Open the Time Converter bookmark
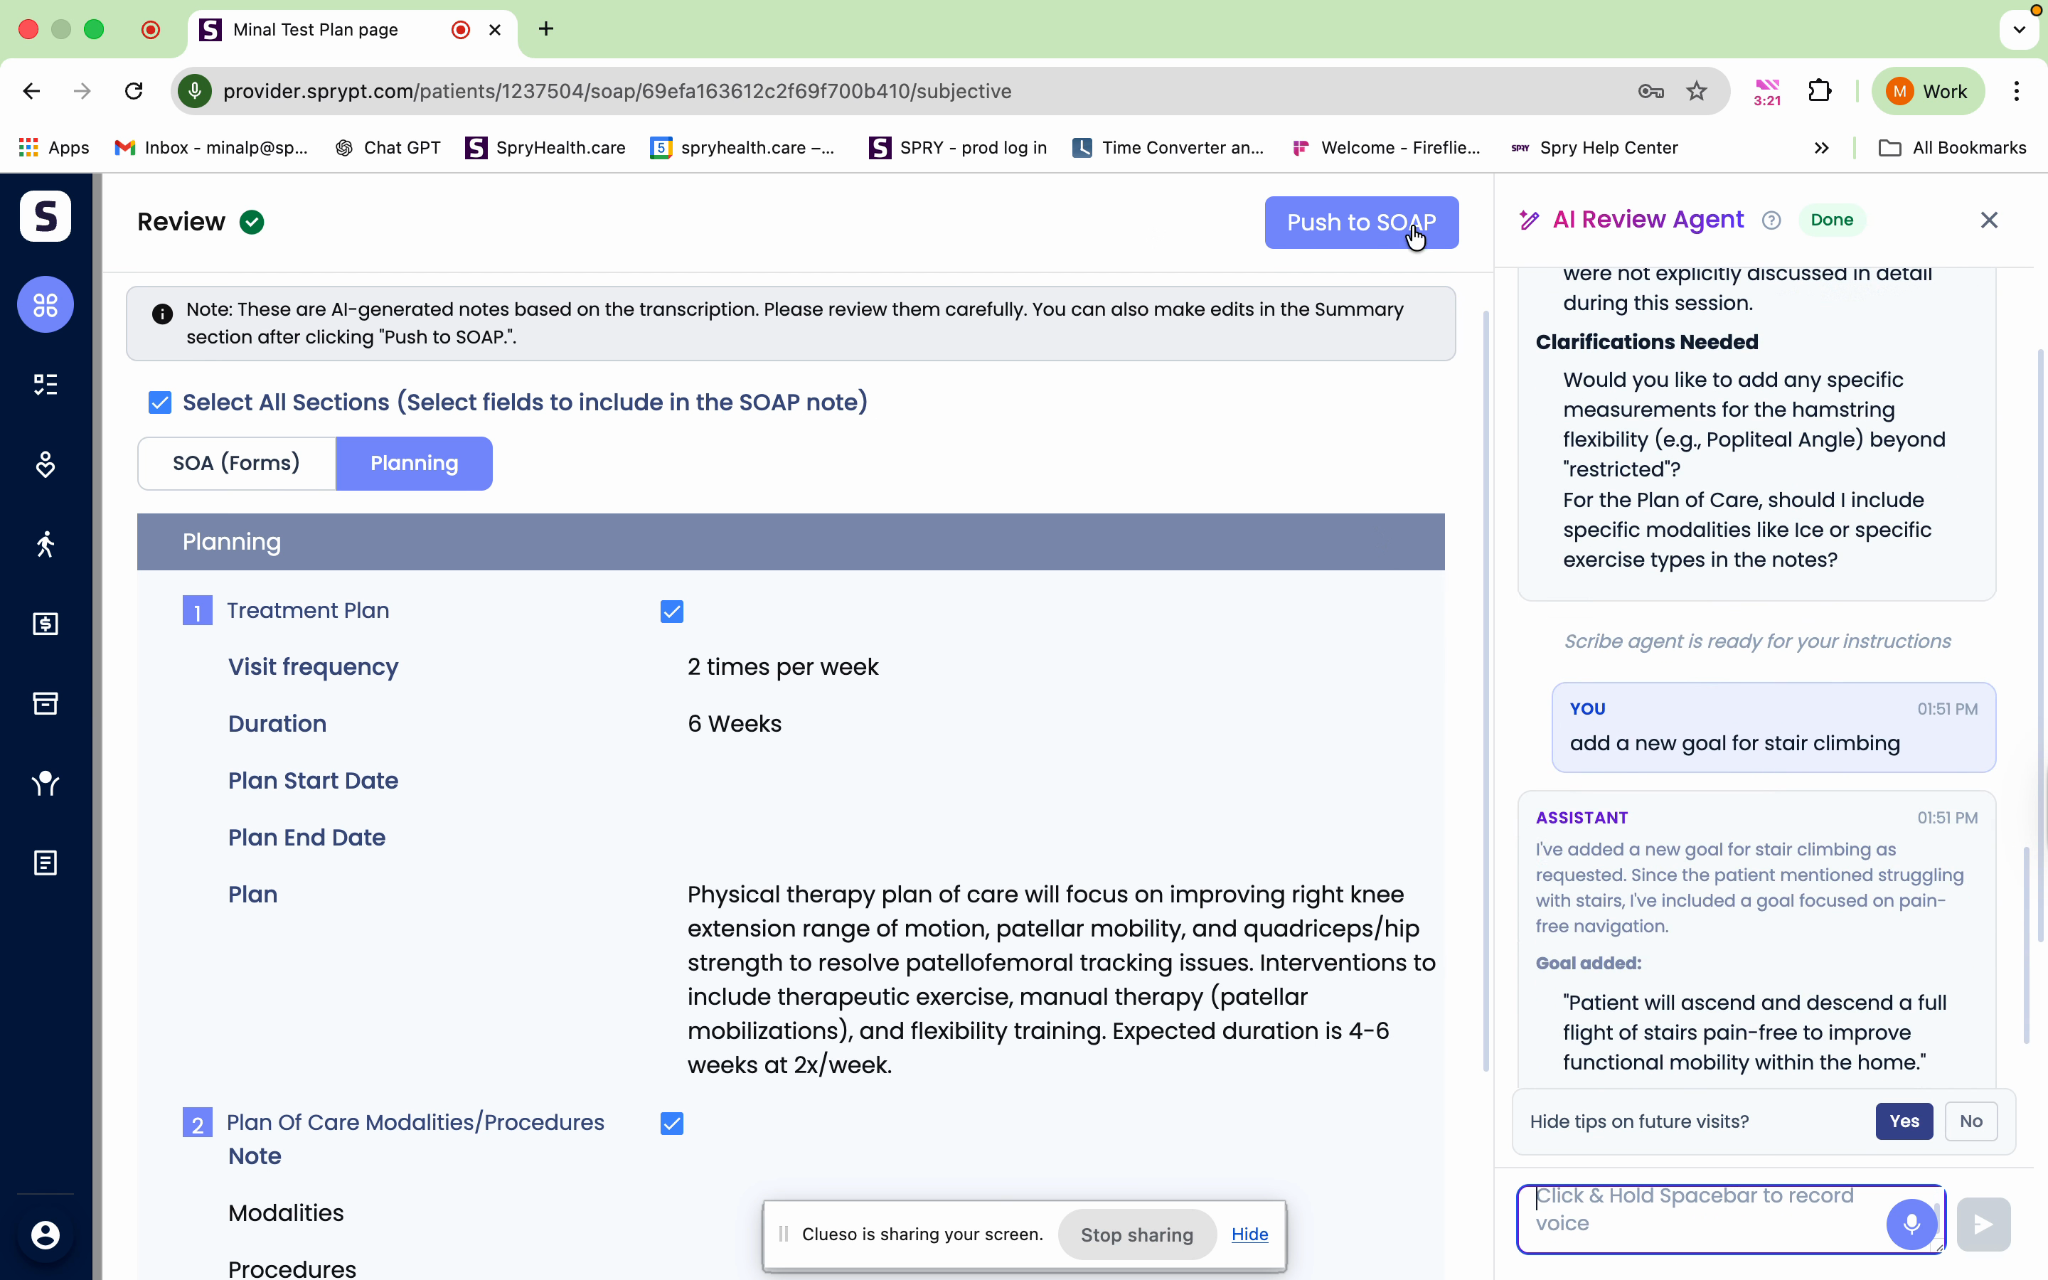Image resolution: width=2048 pixels, height=1280 pixels. pos(1169,148)
